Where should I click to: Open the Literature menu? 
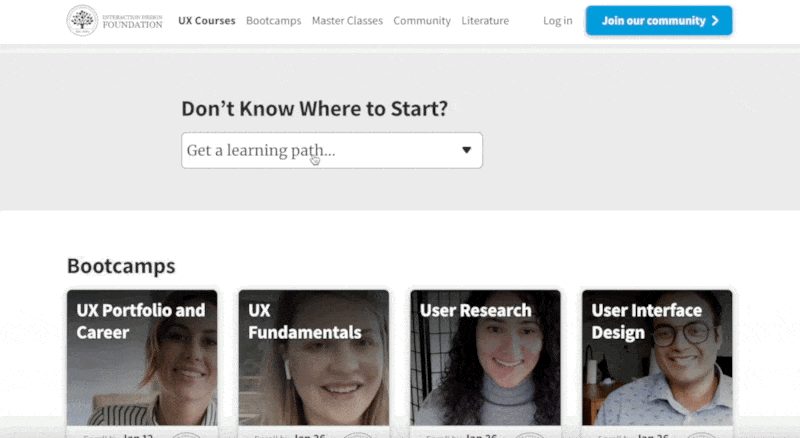485,21
